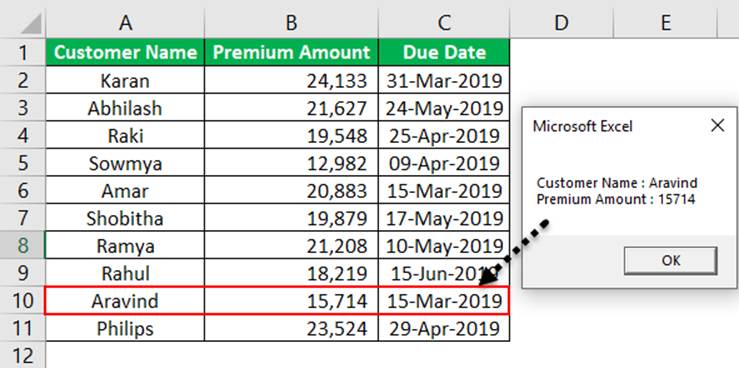The height and width of the screenshot is (368, 739).
Task: Select row 8 header
Action: (23, 245)
